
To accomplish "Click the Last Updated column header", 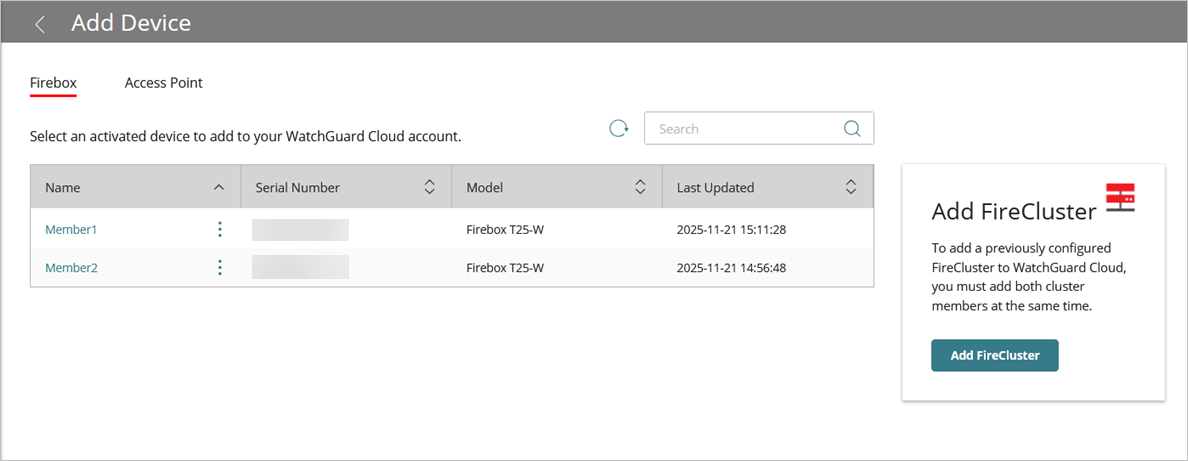I will tap(768, 187).
